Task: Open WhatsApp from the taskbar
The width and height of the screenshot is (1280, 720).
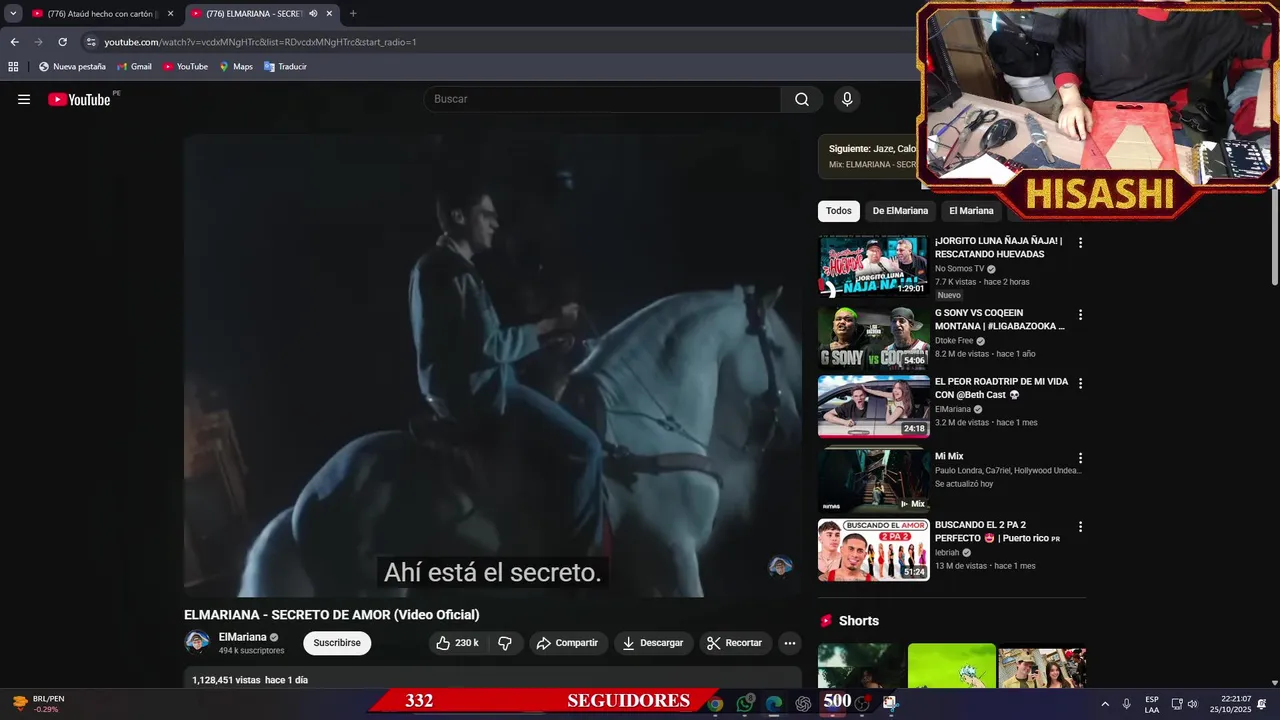Action: [745, 703]
